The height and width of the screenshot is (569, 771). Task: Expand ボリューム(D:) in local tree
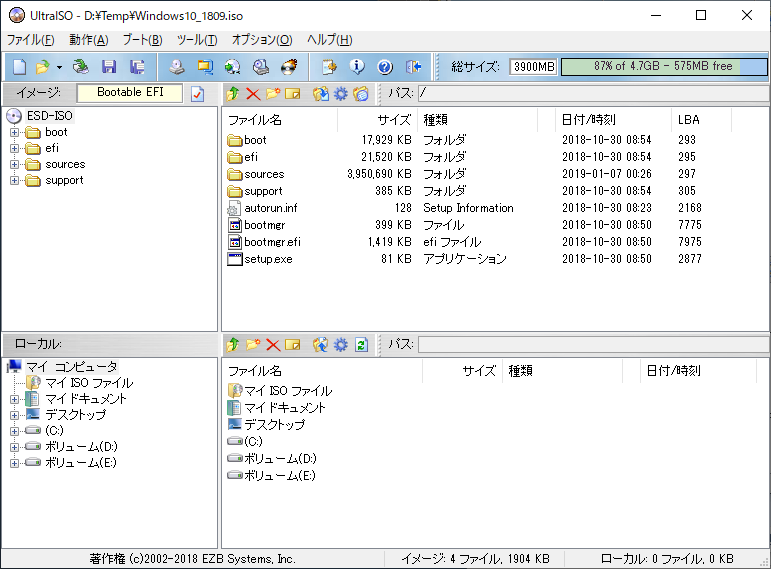pos(14,447)
